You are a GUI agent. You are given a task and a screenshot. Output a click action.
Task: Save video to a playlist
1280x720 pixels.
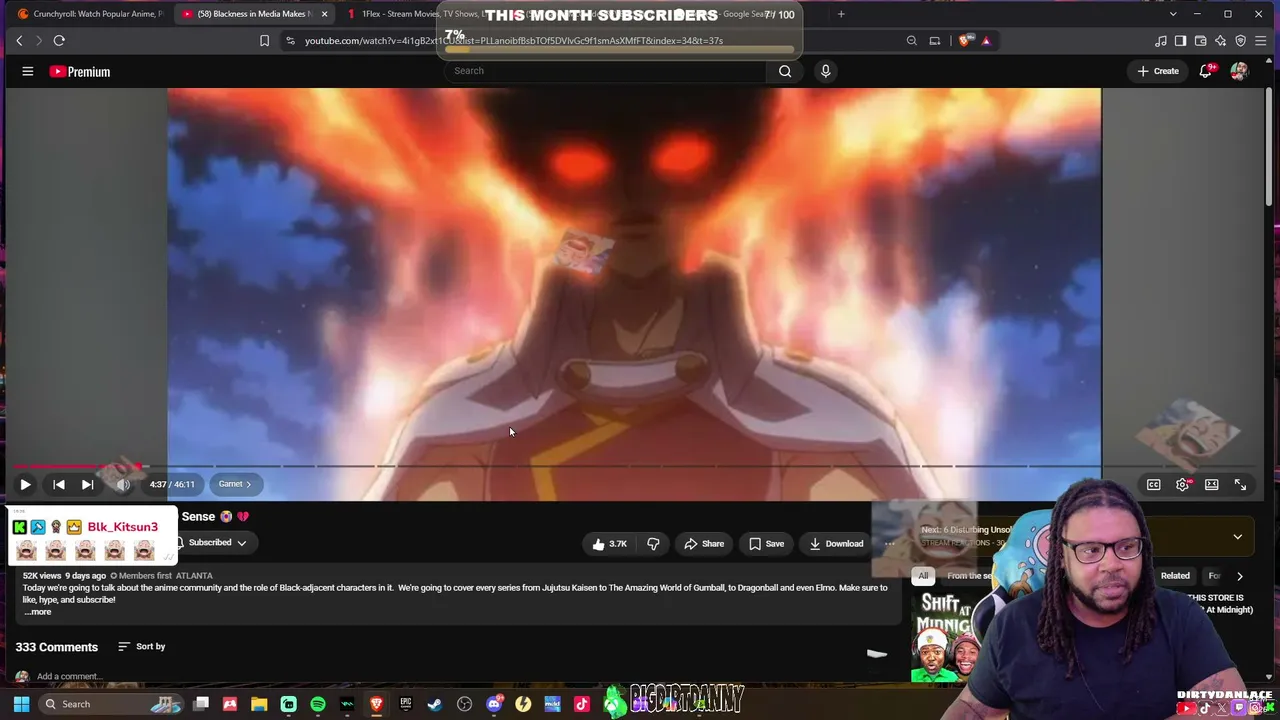coord(766,543)
